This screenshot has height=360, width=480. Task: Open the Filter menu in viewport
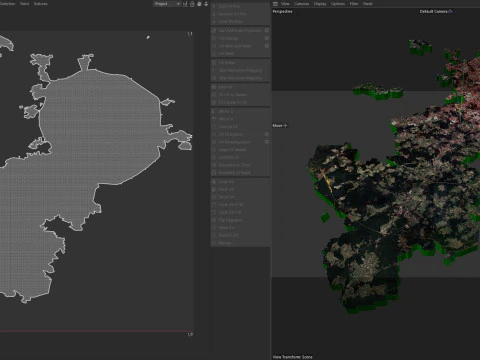pyautogui.click(x=354, y=4)
